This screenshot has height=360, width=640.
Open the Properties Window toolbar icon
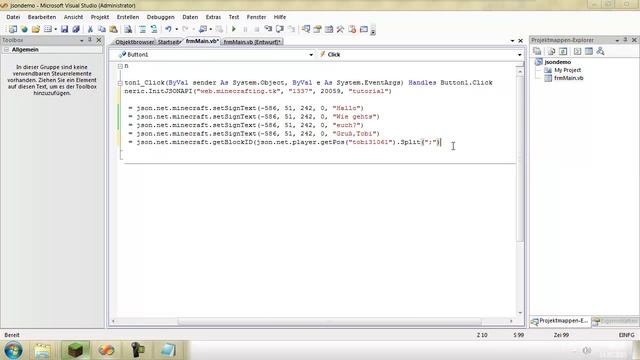click(317, 29)
